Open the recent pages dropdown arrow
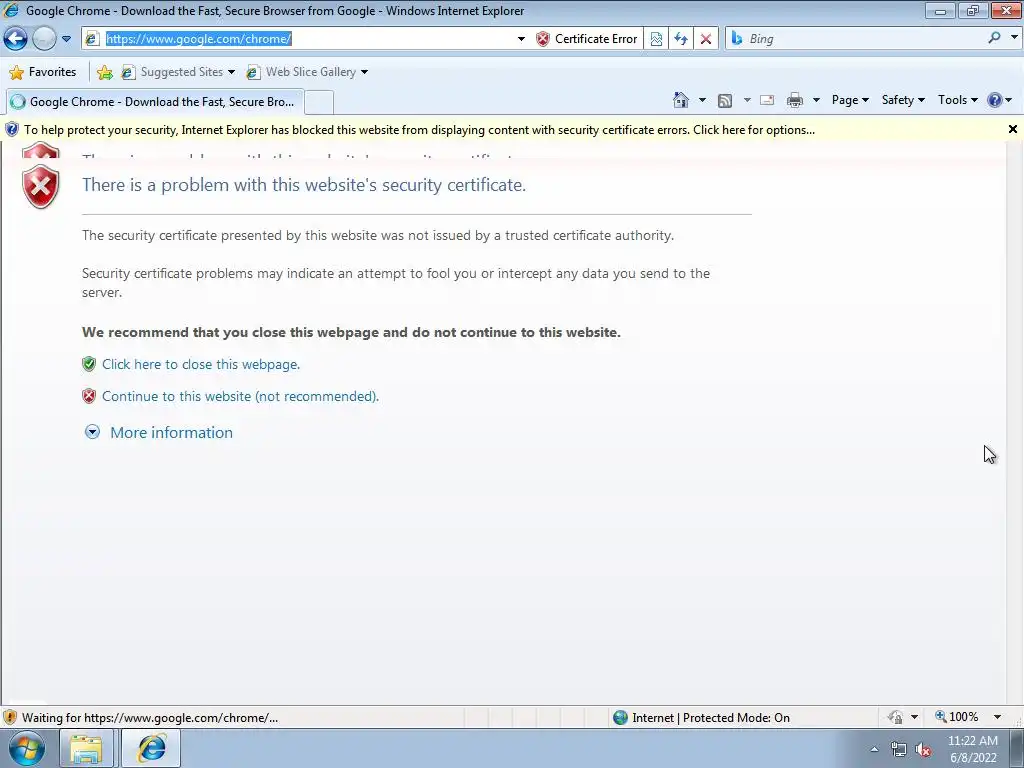Screen dimensions: 1024x768 [x=66, y=39]
